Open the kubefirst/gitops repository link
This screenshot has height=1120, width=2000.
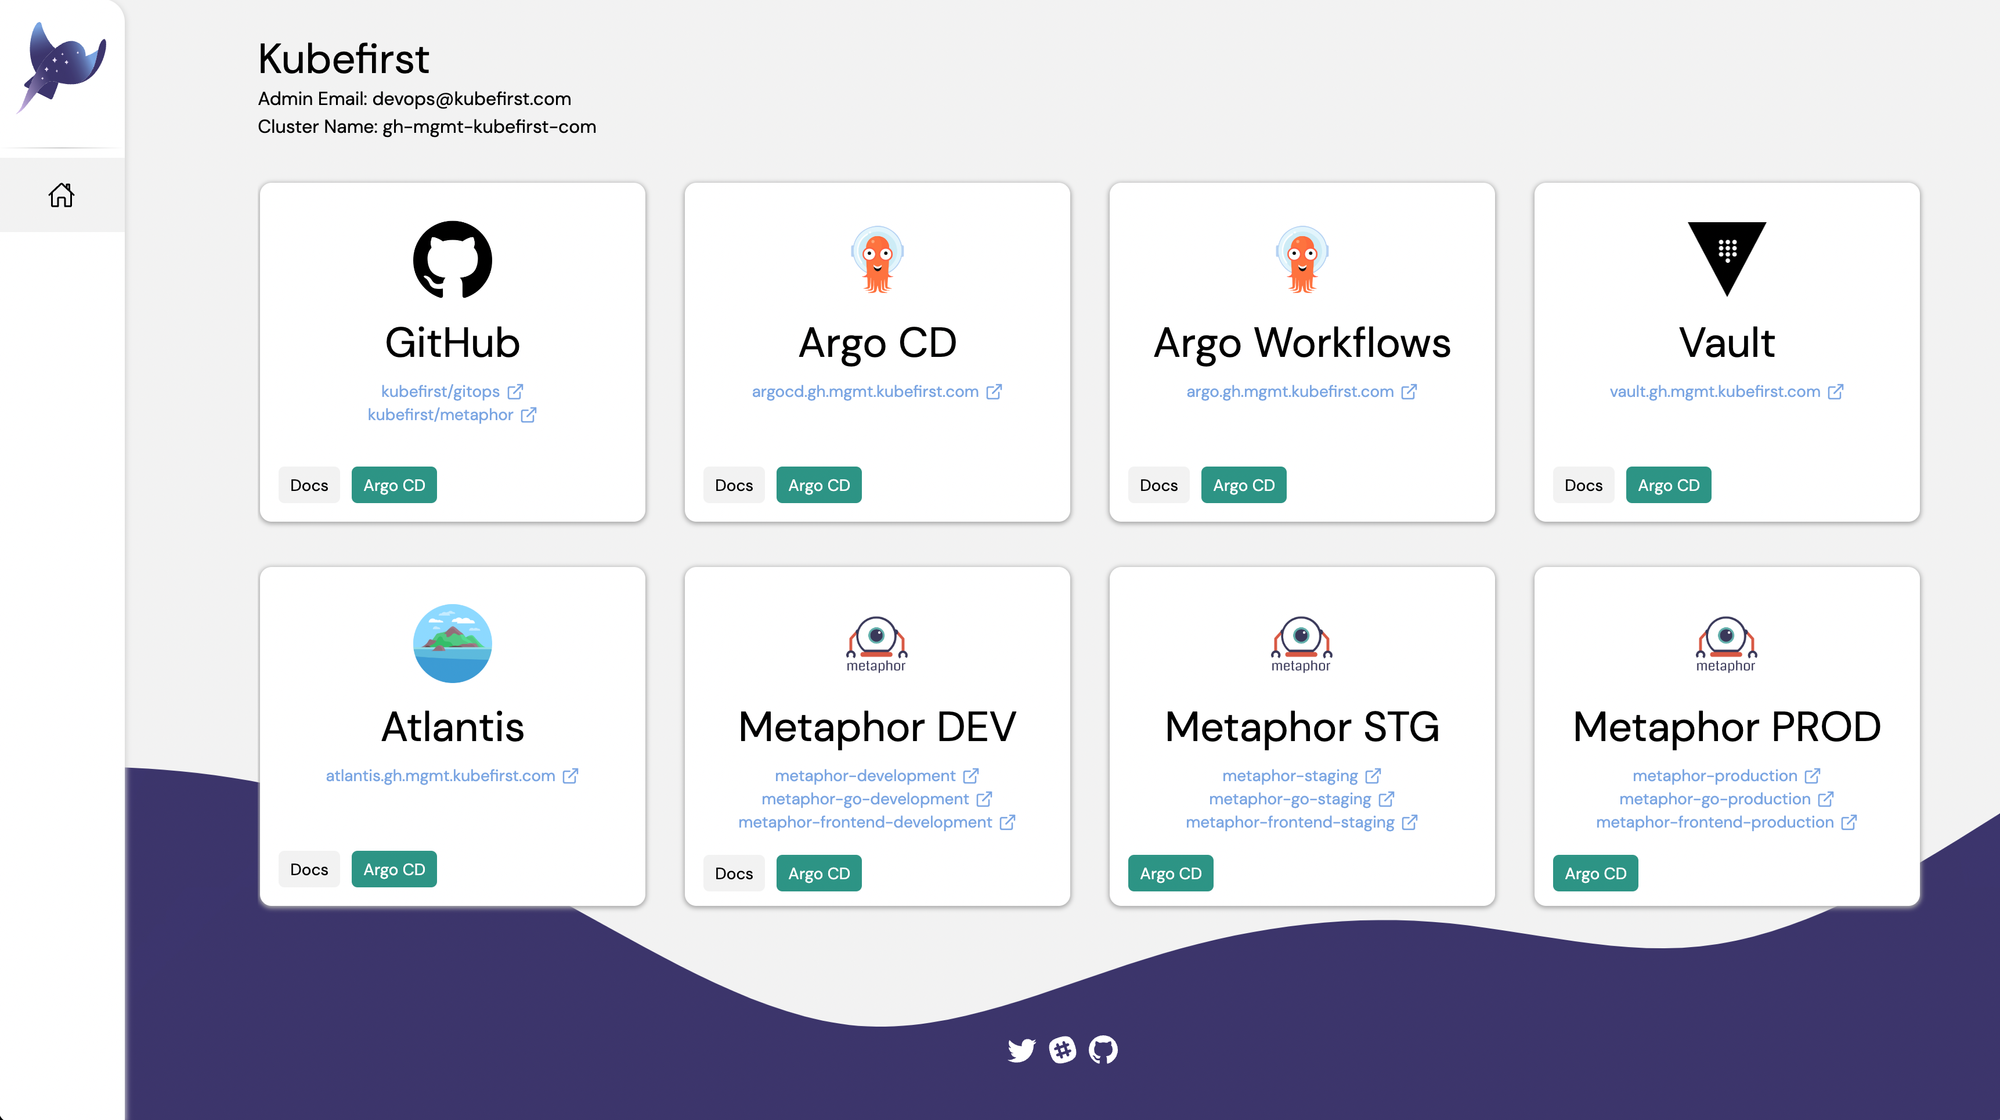(x=440, y=391)
